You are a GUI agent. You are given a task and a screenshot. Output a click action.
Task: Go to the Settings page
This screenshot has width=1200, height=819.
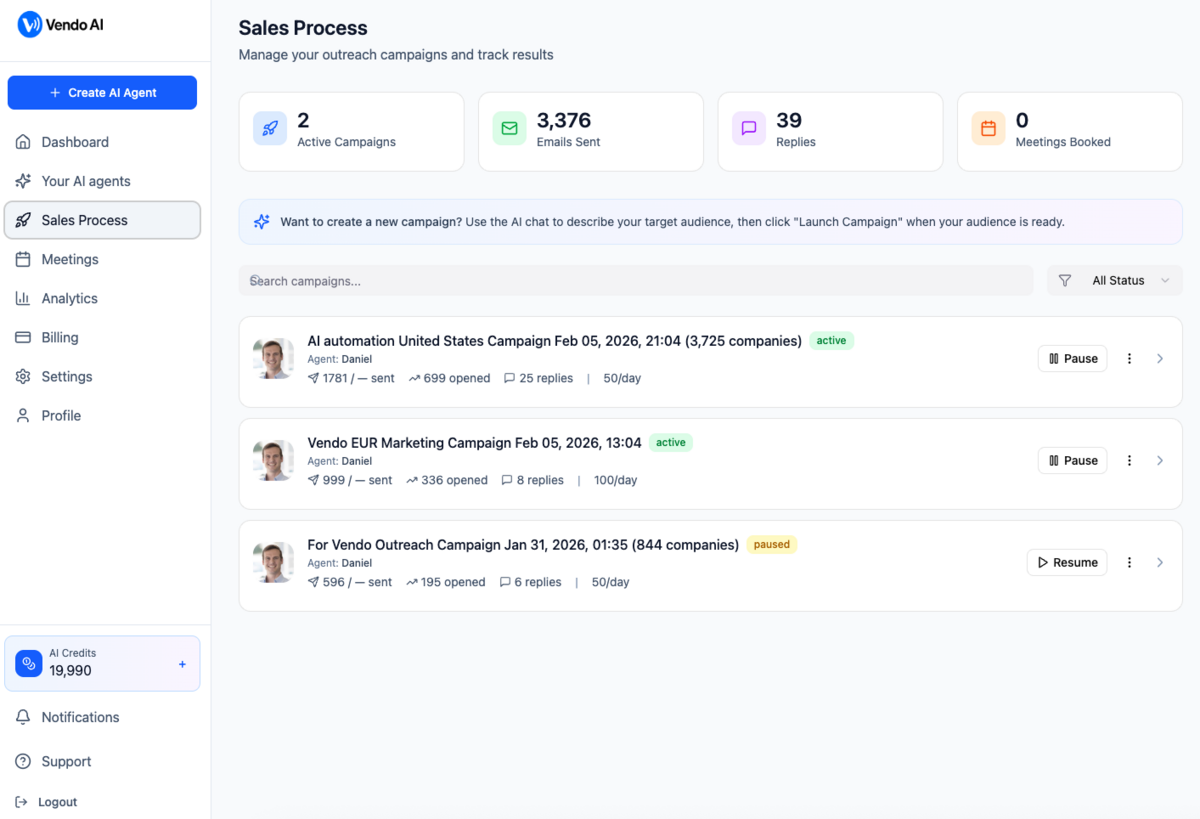tap(68, 376)
